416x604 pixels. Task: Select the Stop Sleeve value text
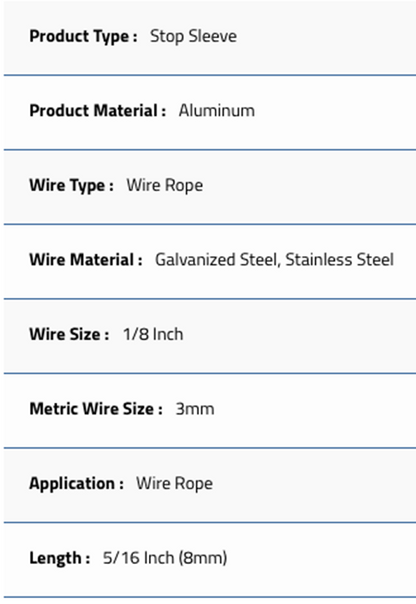pos(193,37)
